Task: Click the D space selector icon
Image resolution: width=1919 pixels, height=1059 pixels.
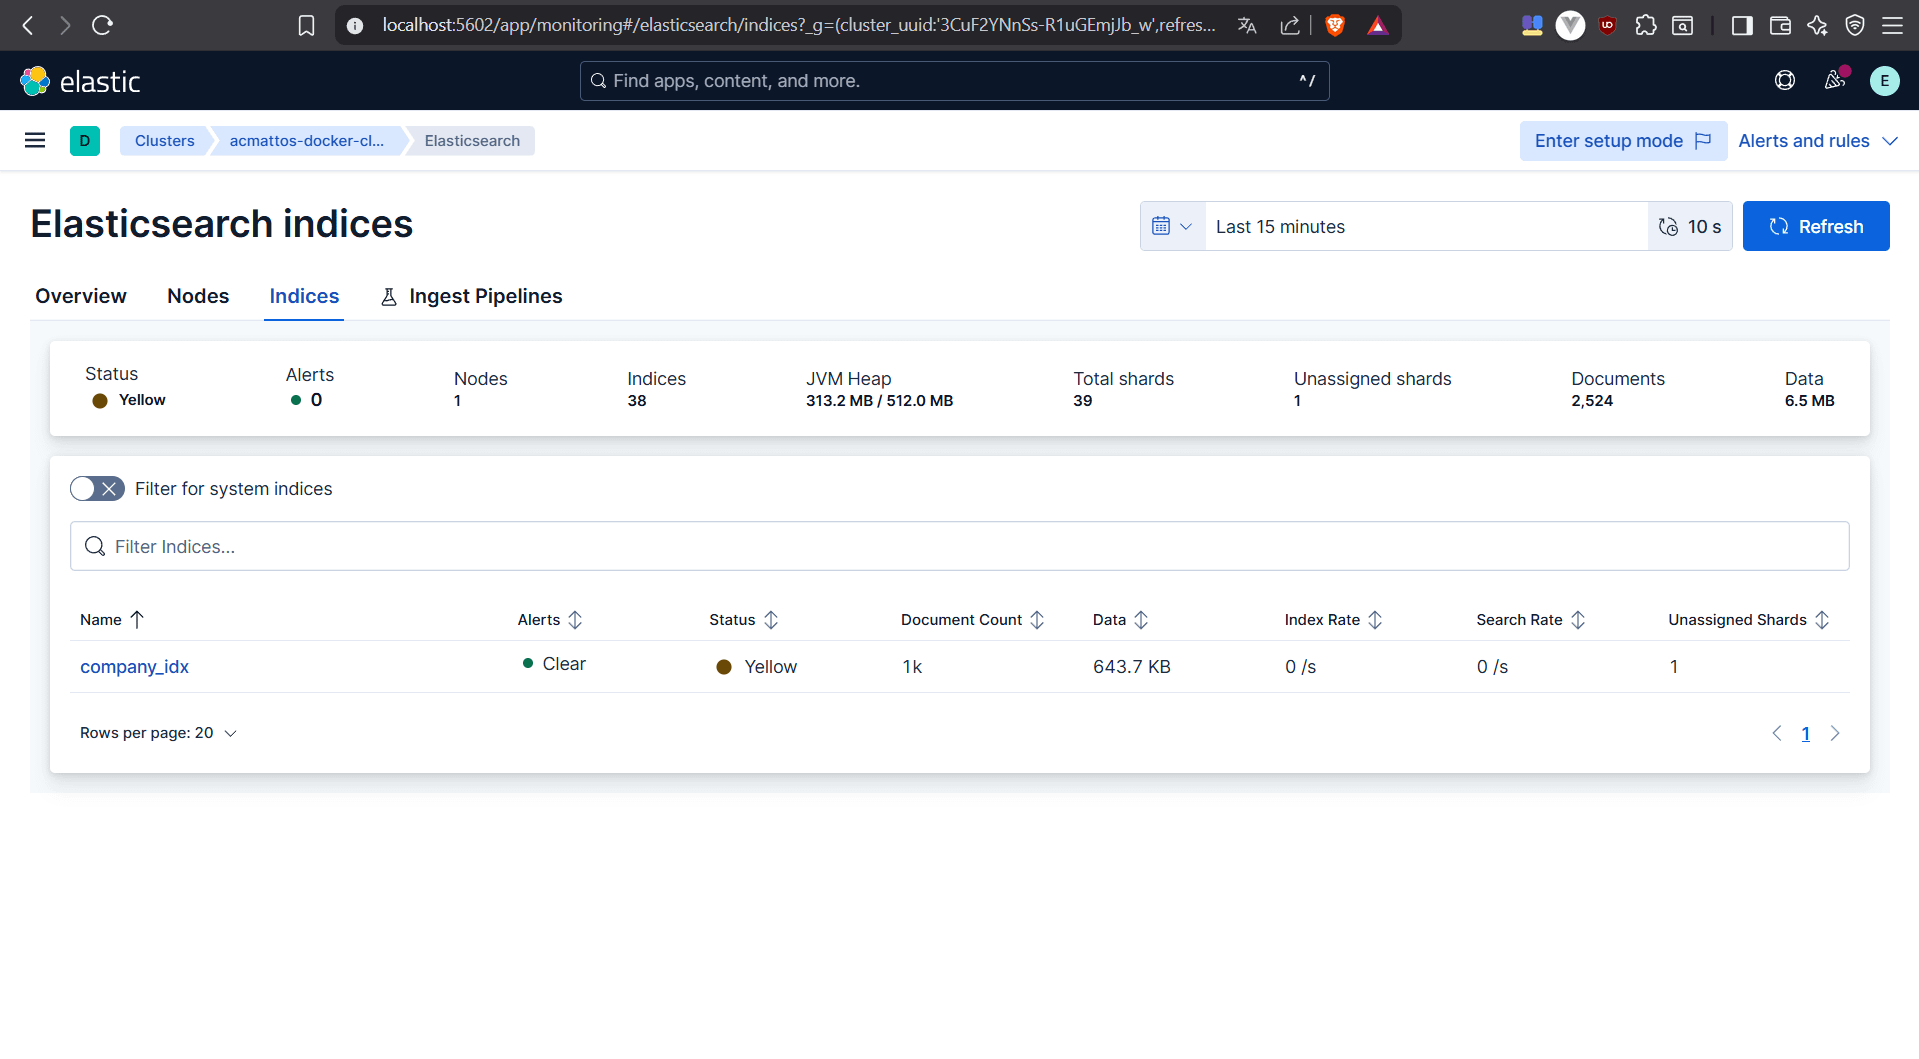Action: (x=85, y=141)
